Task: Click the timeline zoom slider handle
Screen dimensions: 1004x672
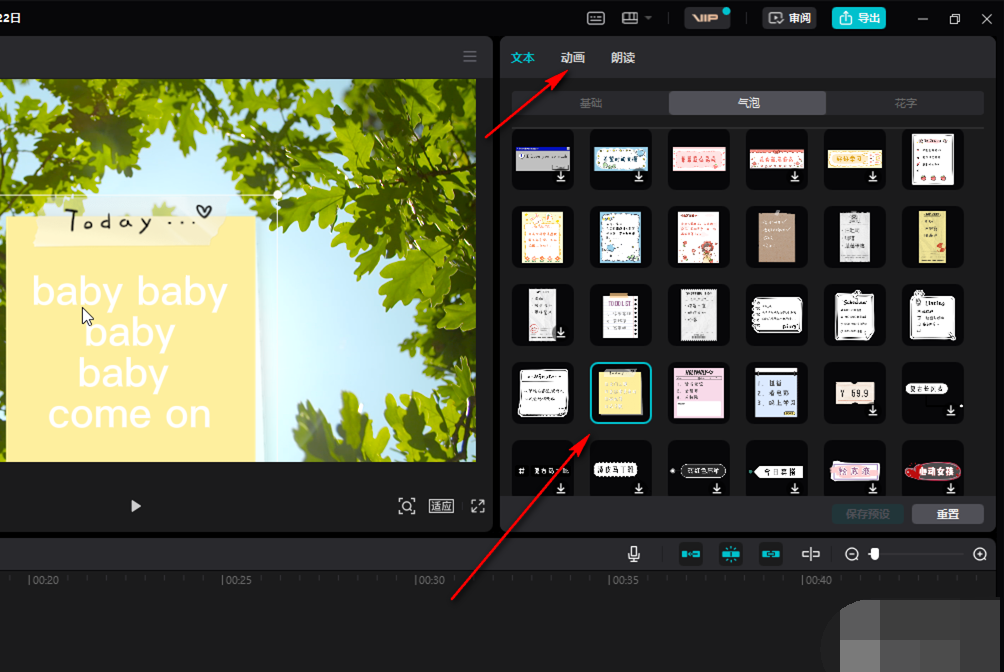Action: pos(874,554)
